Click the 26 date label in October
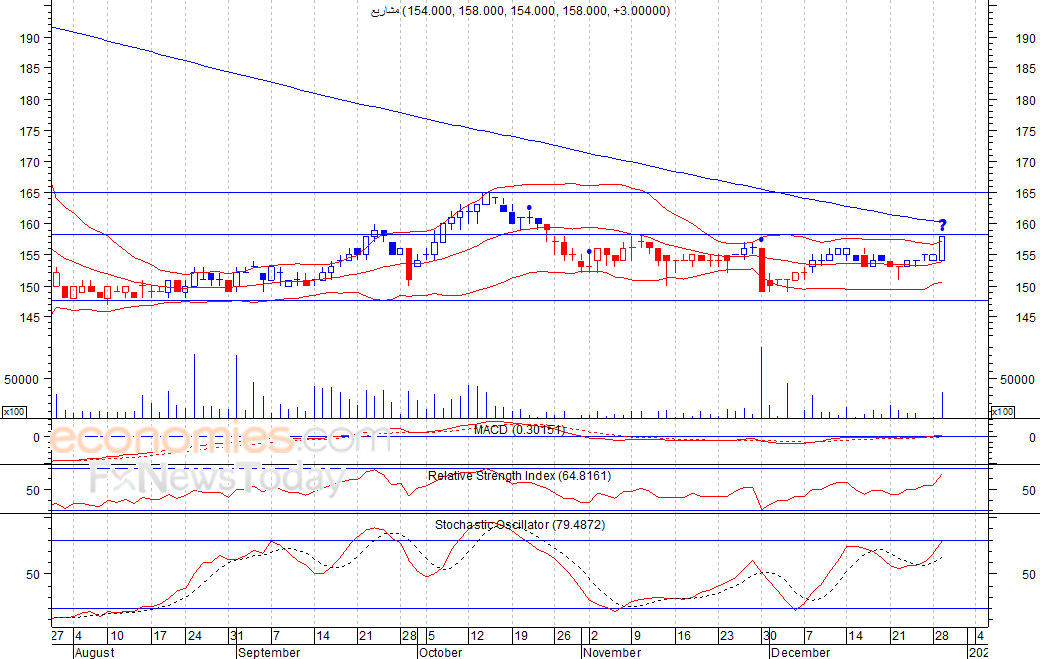Viewport: 1040px width, 659px height. [564, 636]
